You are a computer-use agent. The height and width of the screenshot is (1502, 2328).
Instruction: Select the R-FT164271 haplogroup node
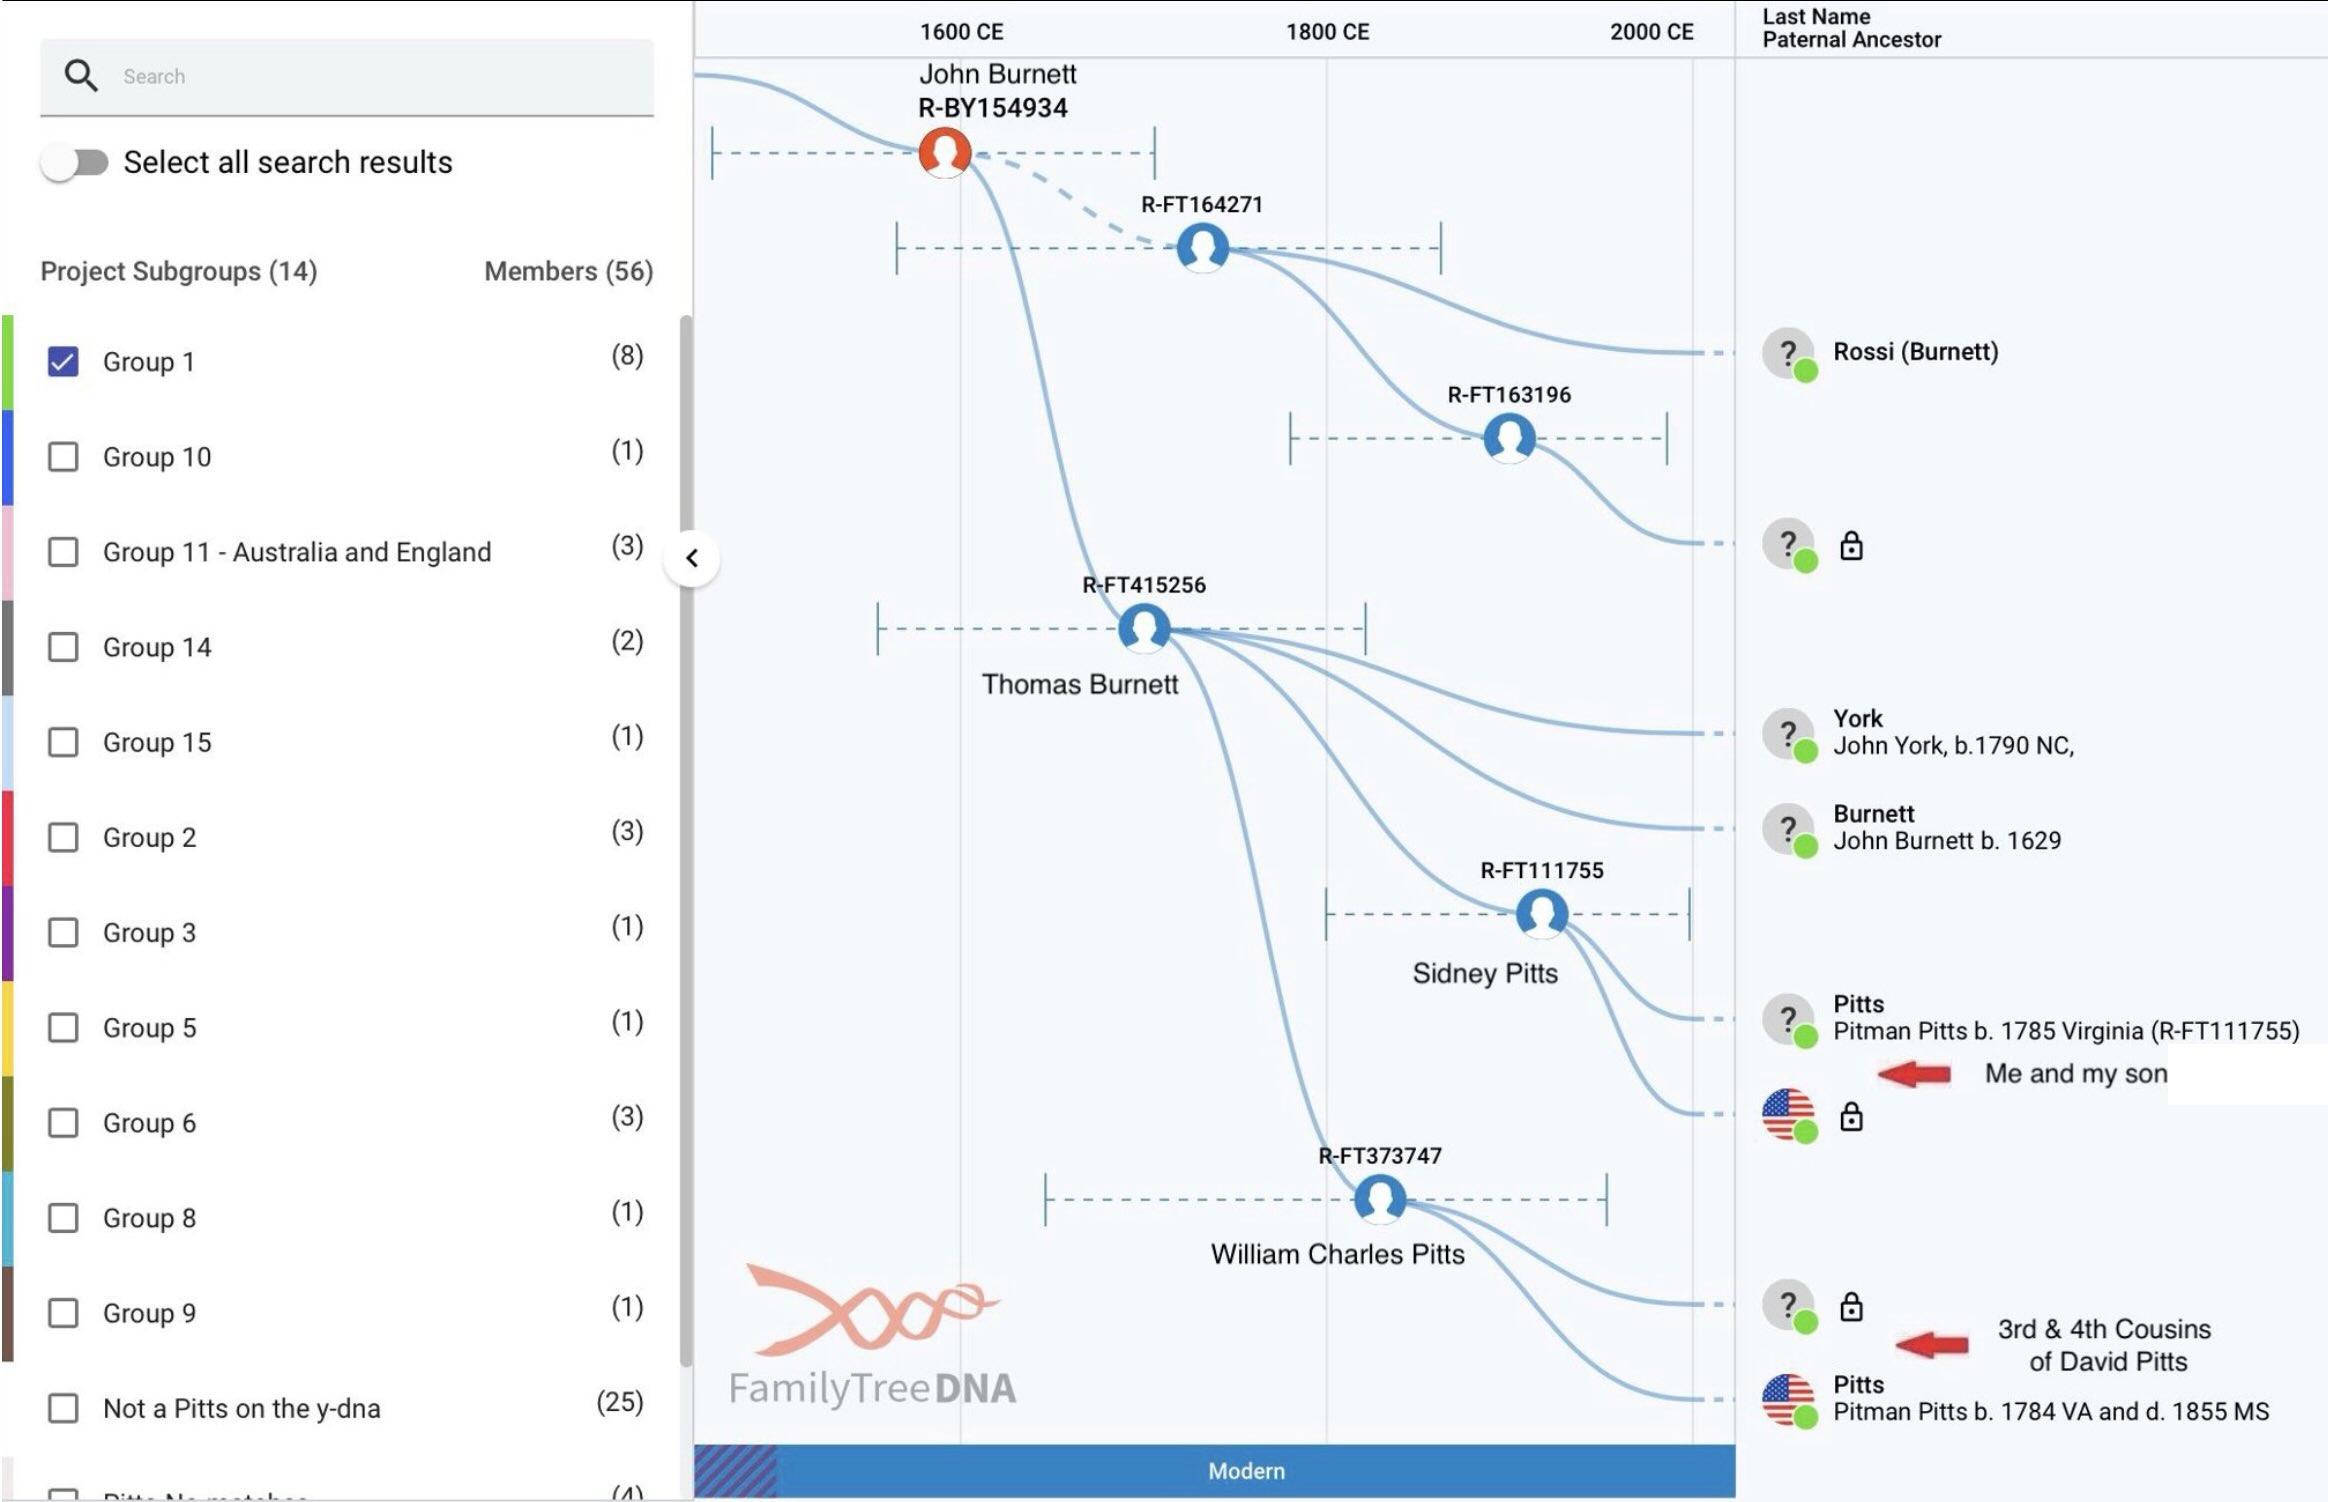point(1202,248)
